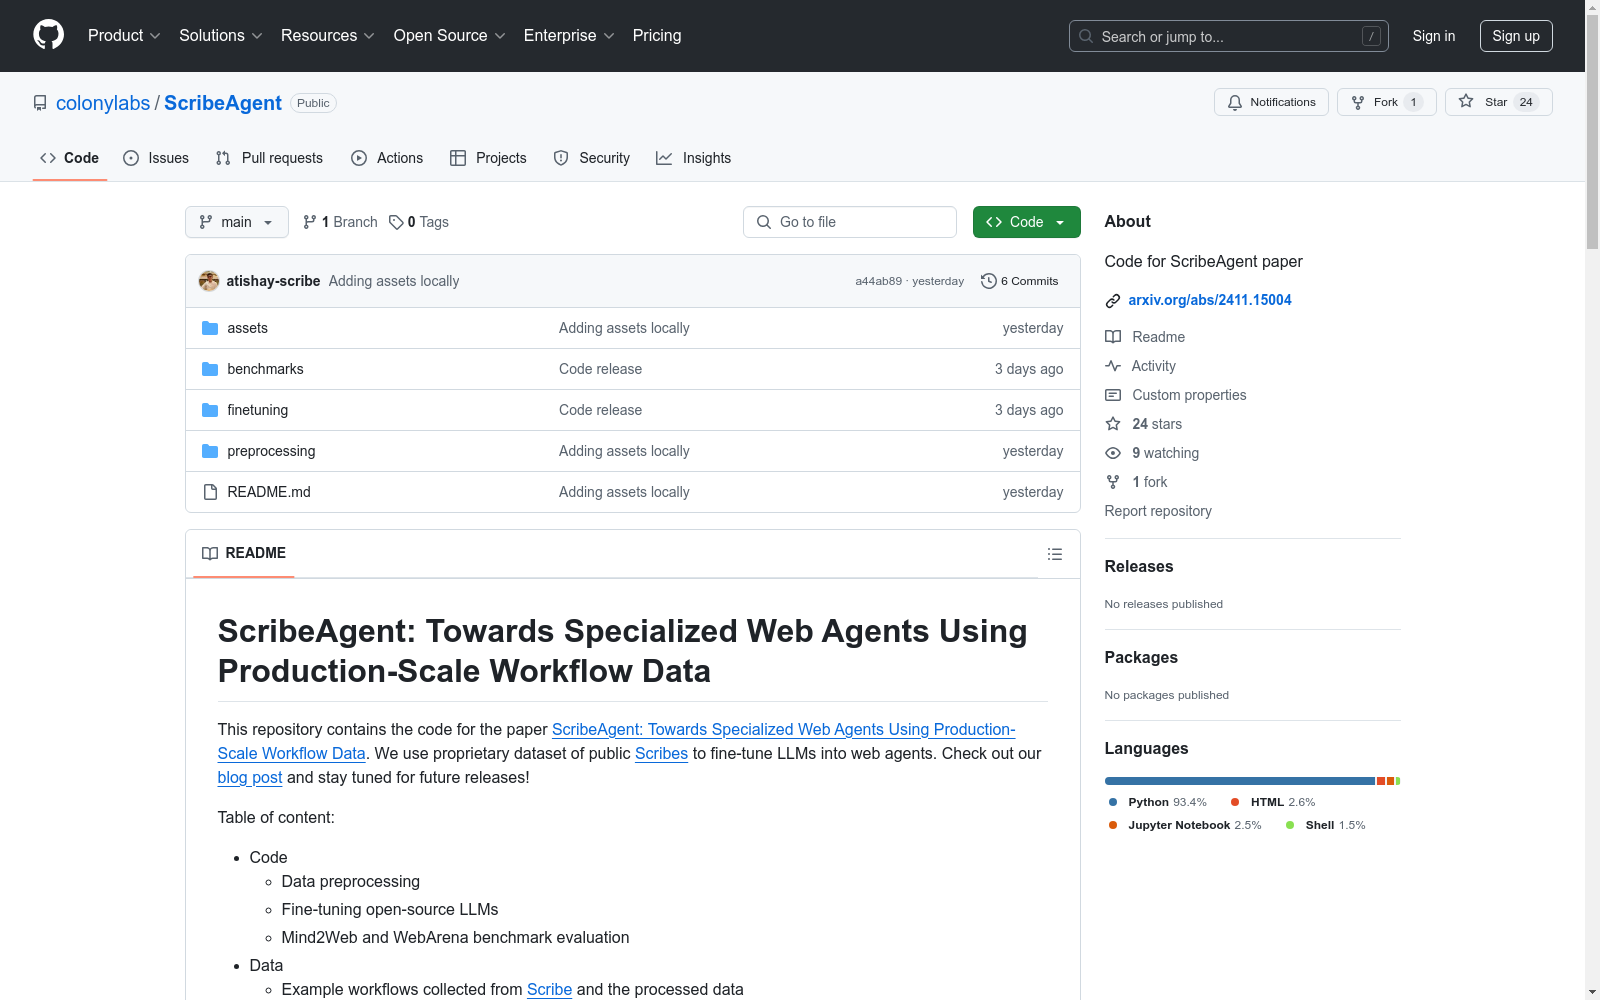This screenshot has width=1600, height=1000.
Task: Switch to the Pull requests tab
Action: (x=269, y=158)
